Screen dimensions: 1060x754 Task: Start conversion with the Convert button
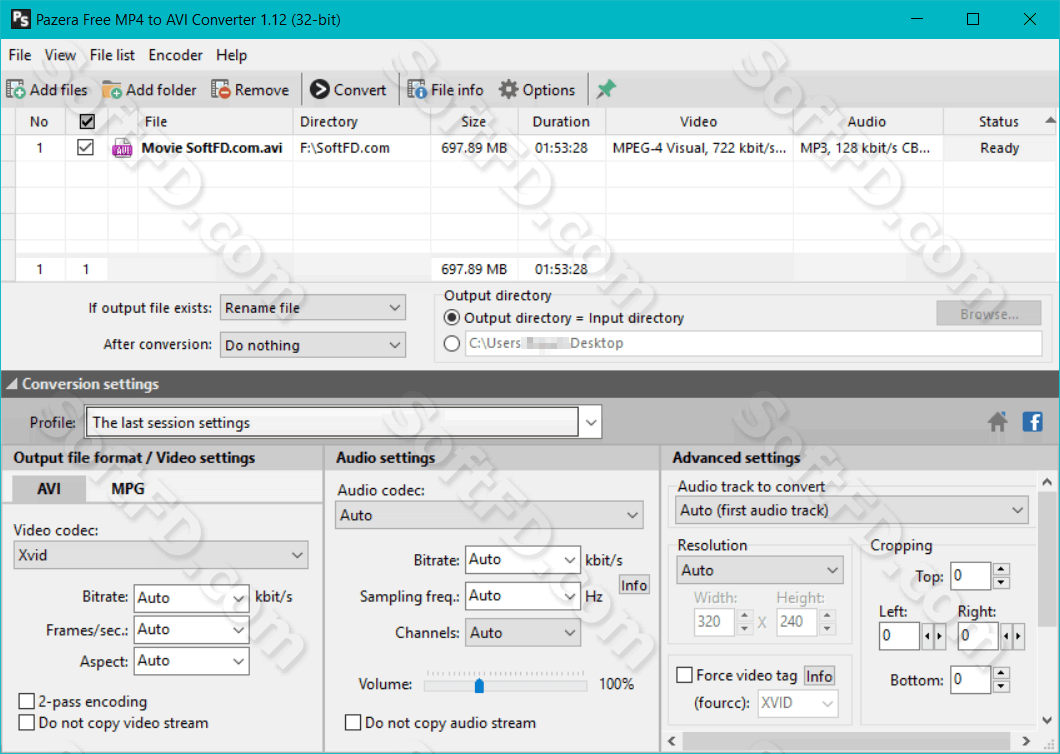coord(347,89)
